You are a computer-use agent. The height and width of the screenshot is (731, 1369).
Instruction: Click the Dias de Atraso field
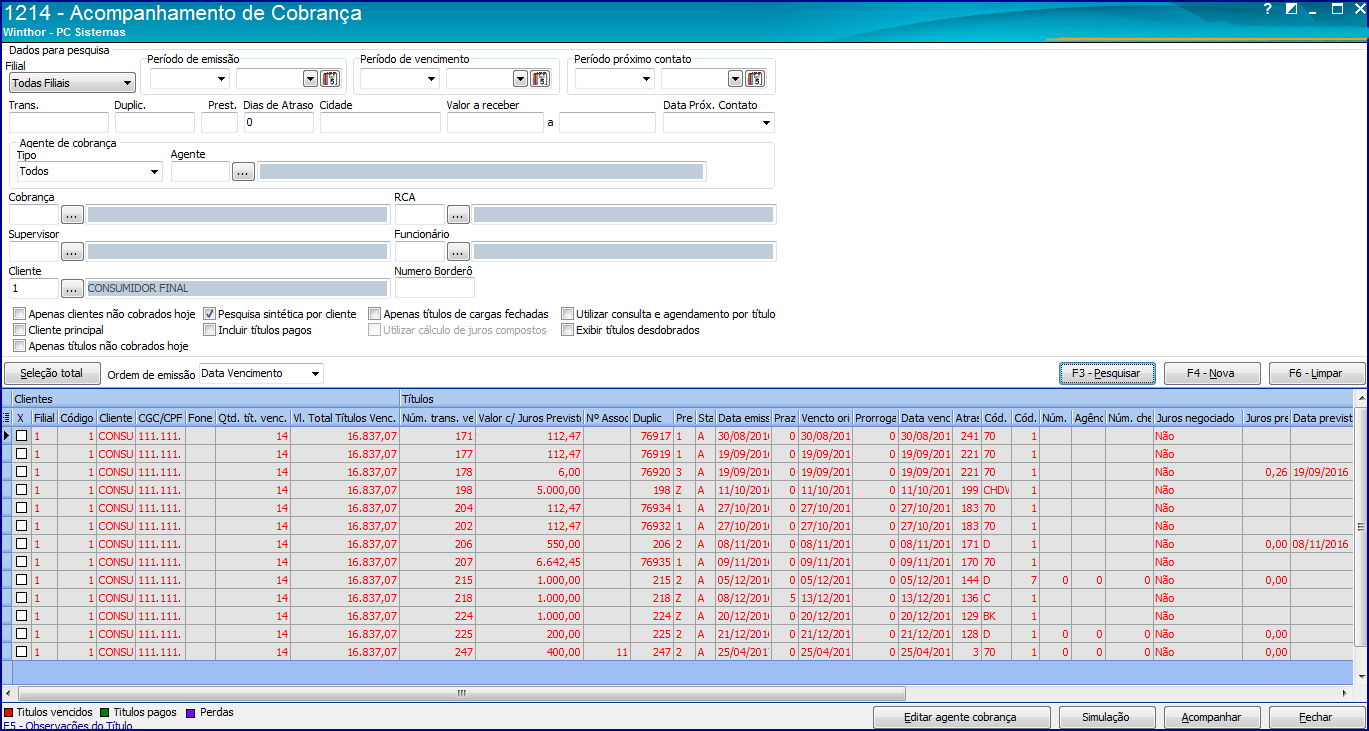(x=278, y=123)
